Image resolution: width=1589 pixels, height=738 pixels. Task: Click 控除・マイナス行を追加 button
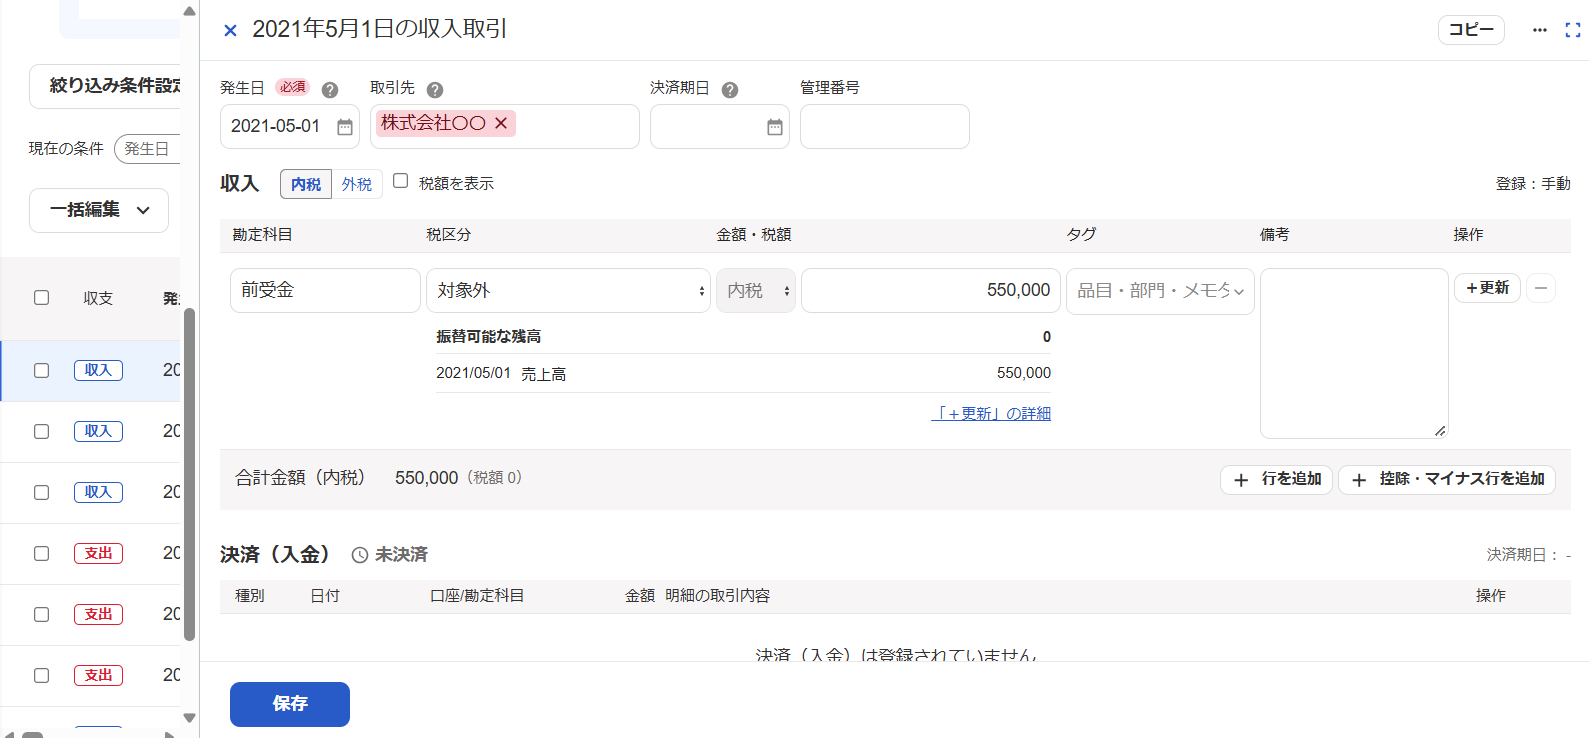pos(1447,480)
